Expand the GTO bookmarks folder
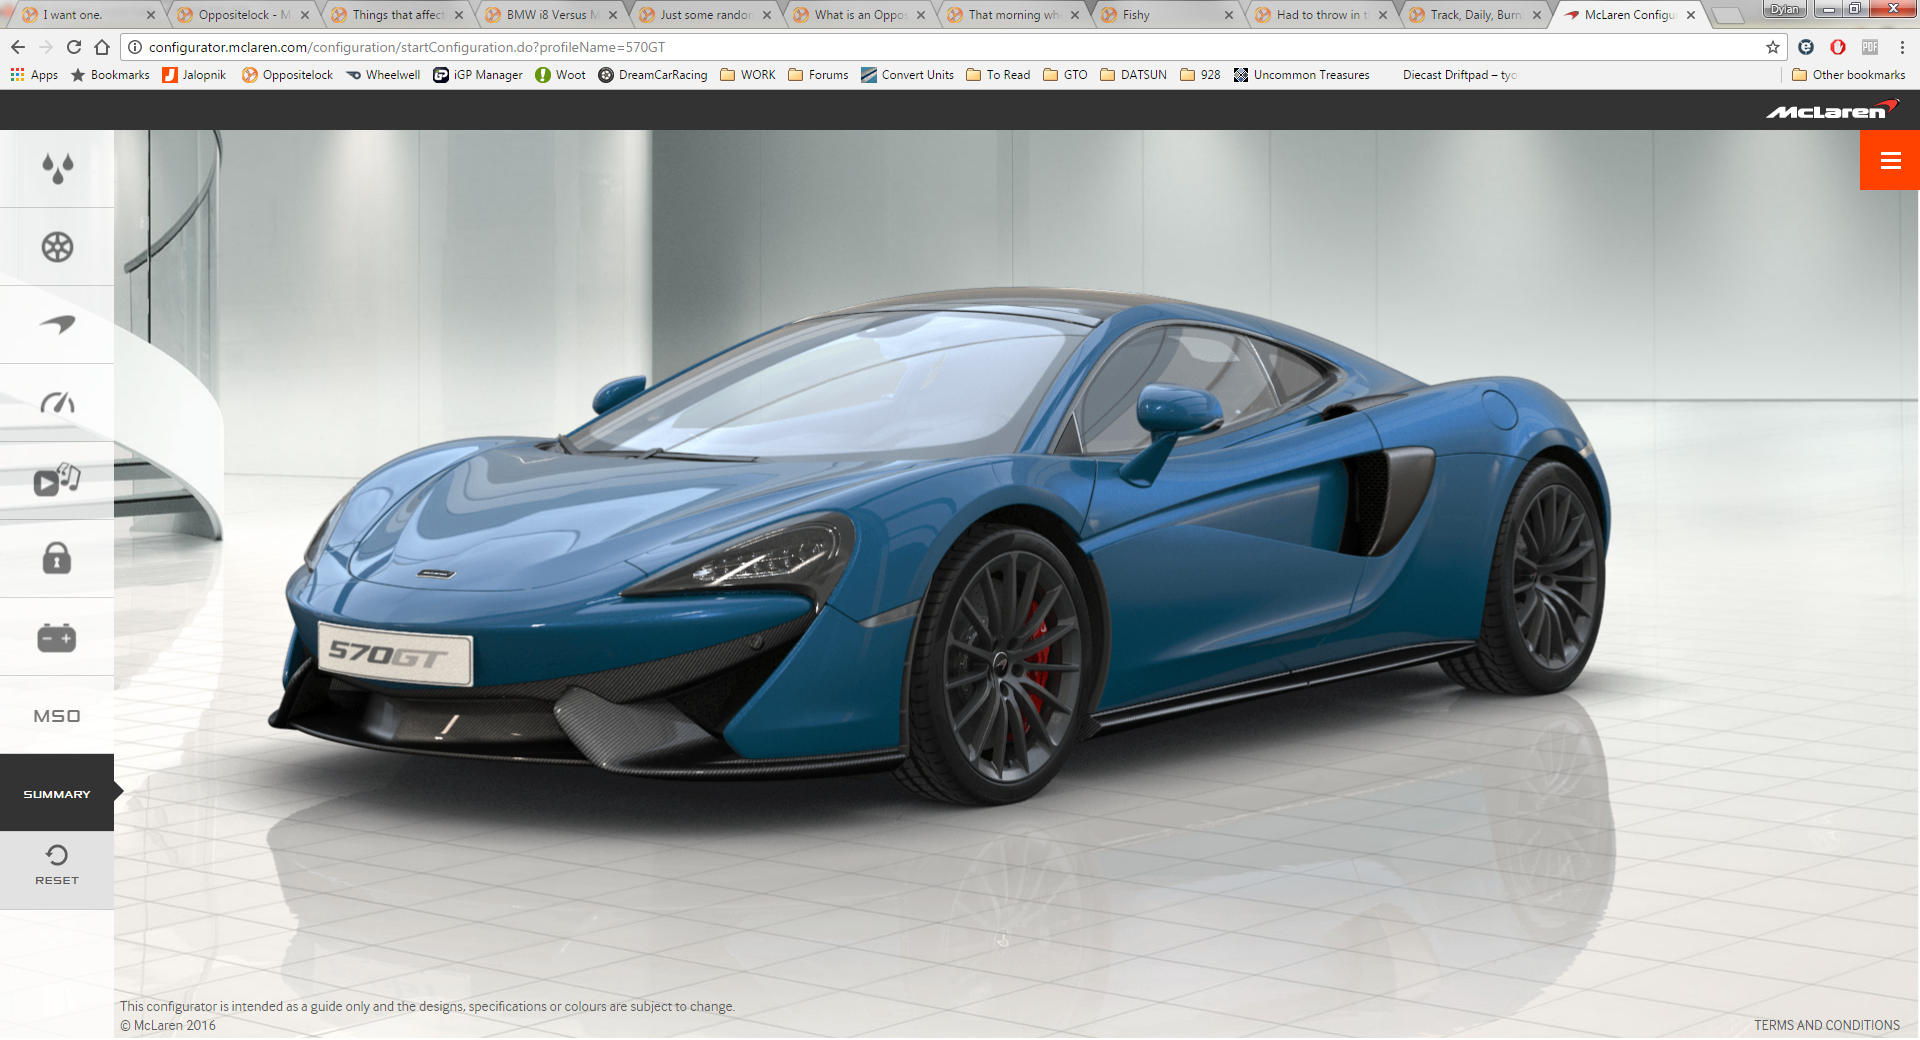This screenshot has width=1920, height=1040. pos(1065,75)
